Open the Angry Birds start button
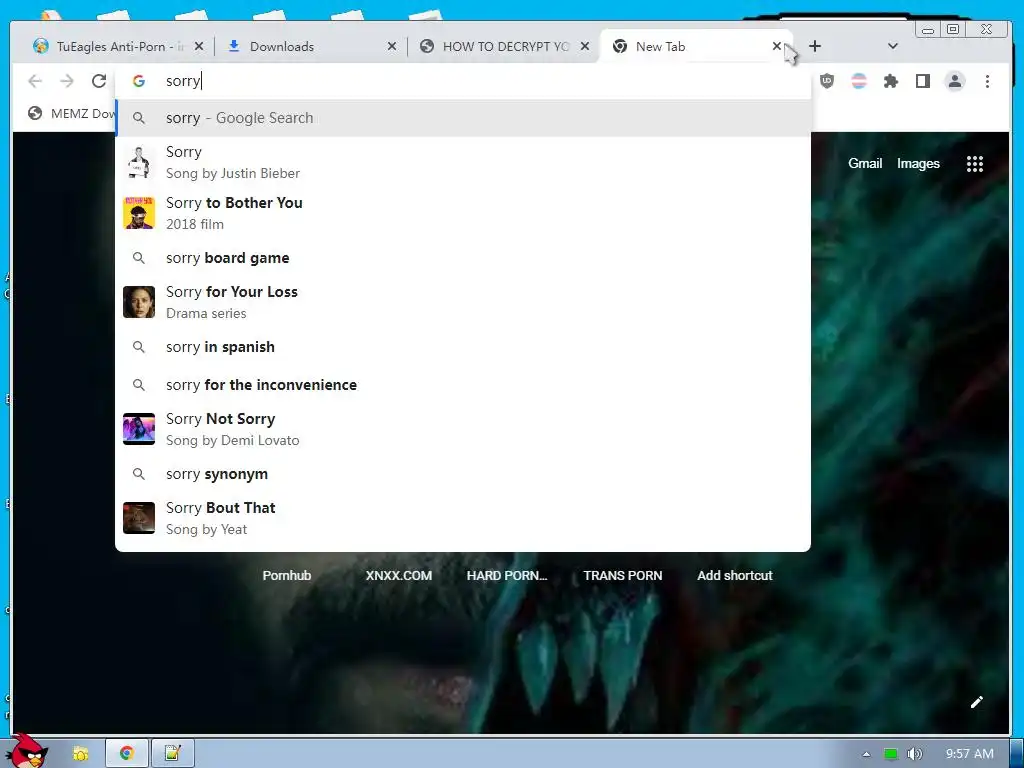This screenshot has width=1024, height=768. pos(26,751)
